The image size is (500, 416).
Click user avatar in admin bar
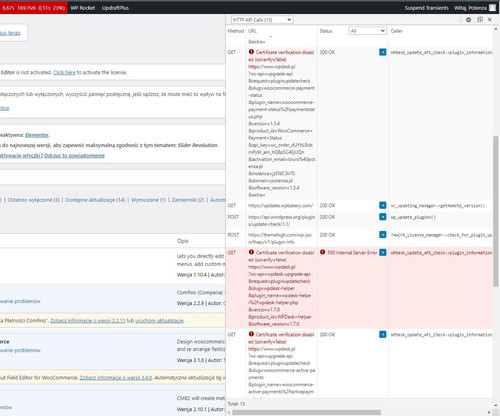point(492,8)
